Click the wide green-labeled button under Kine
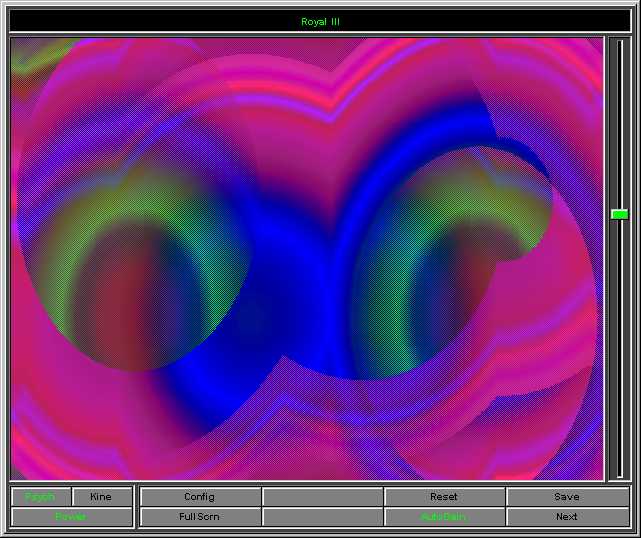The height and width of the screenshot is (538, 641). coord(72,517)
